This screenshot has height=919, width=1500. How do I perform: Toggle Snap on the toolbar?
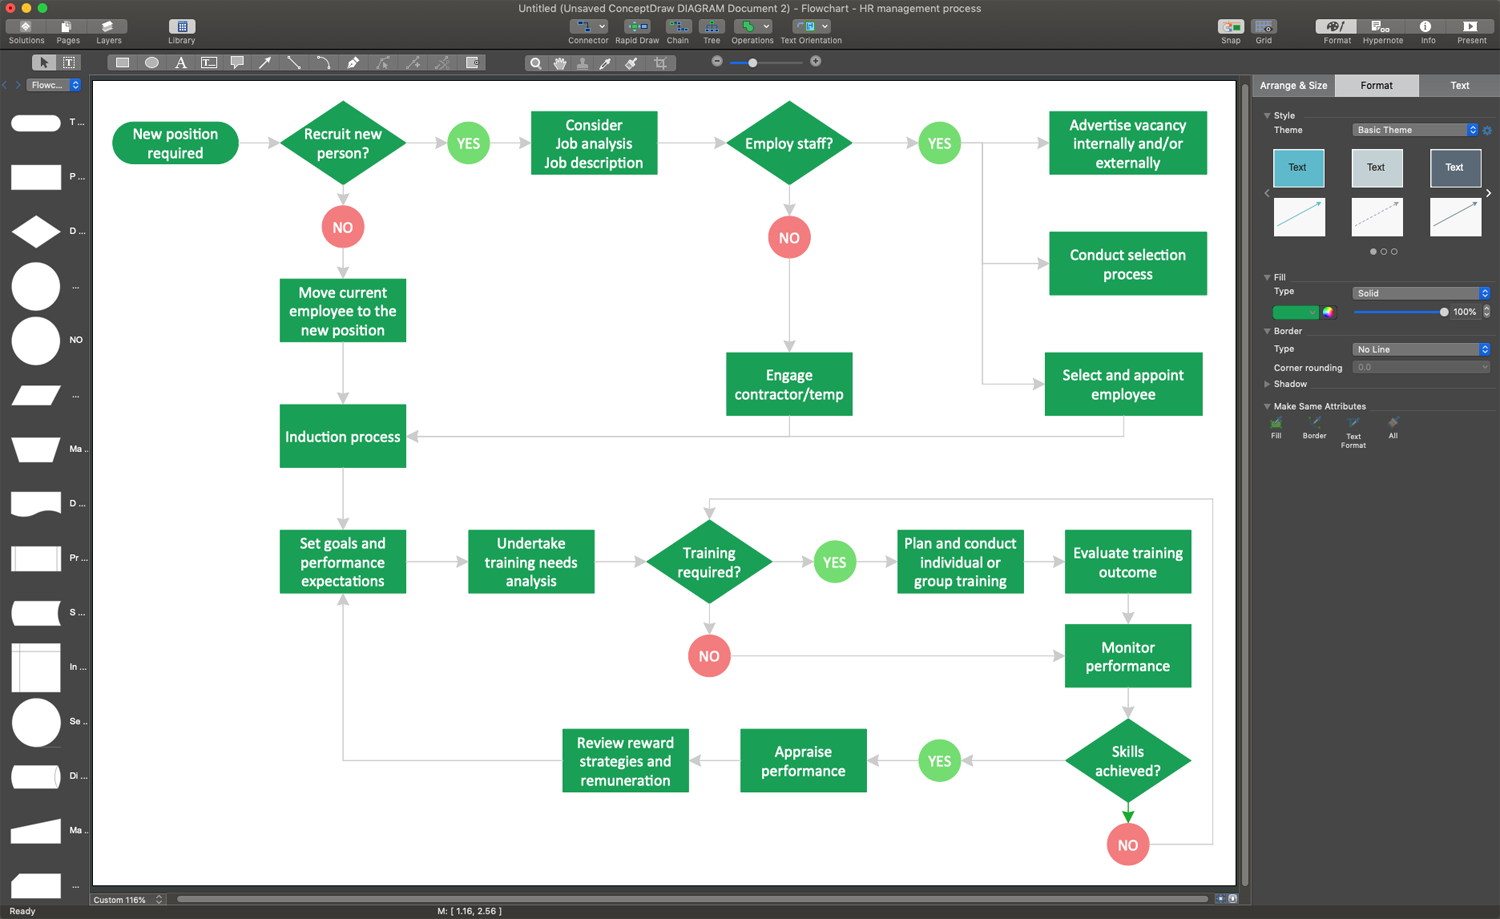pos(1231,32)
